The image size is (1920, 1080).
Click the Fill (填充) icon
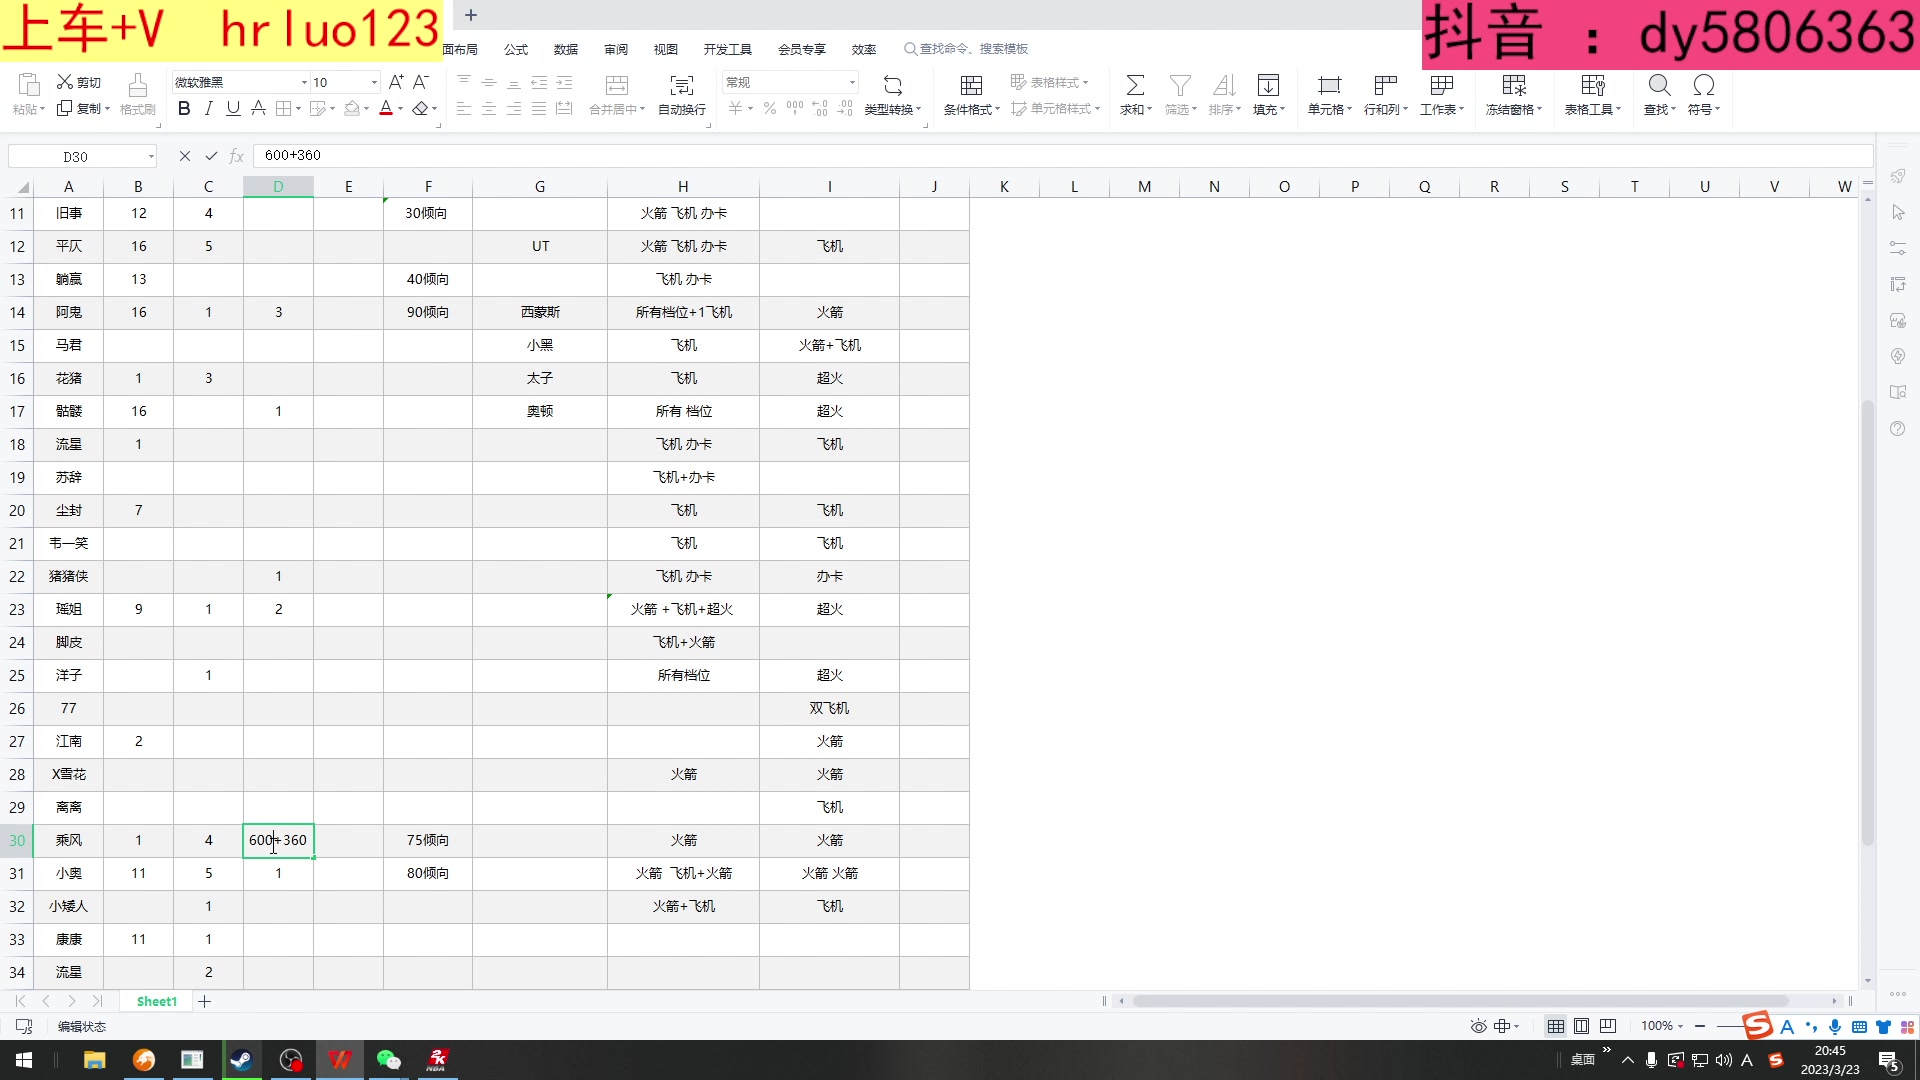tap(1268, 85)
